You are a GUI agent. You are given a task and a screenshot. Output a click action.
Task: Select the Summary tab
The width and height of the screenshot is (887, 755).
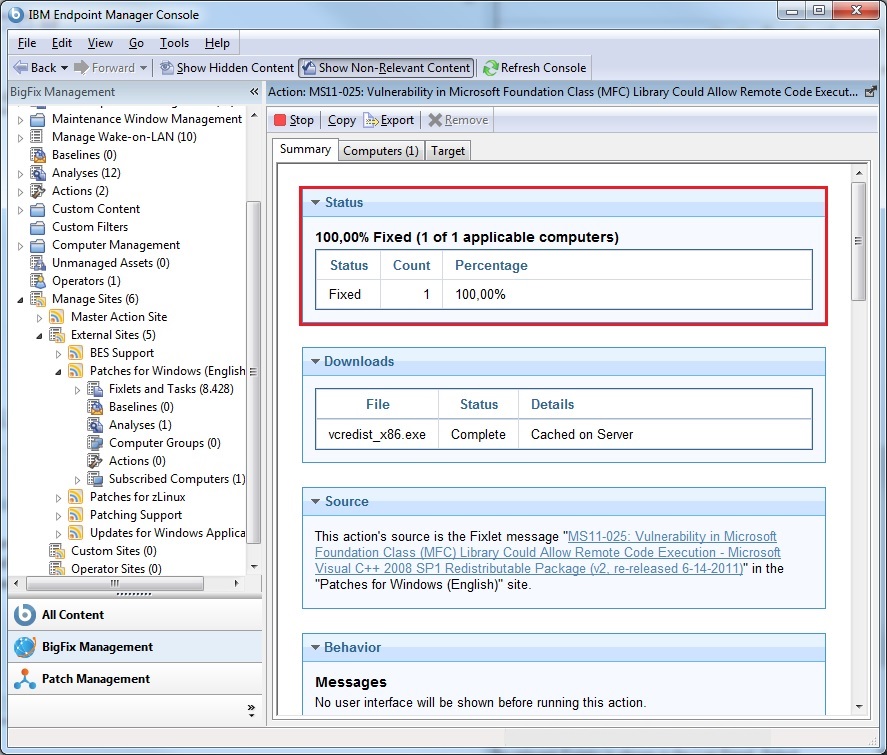pyautogui.click(x=305, y=149)
